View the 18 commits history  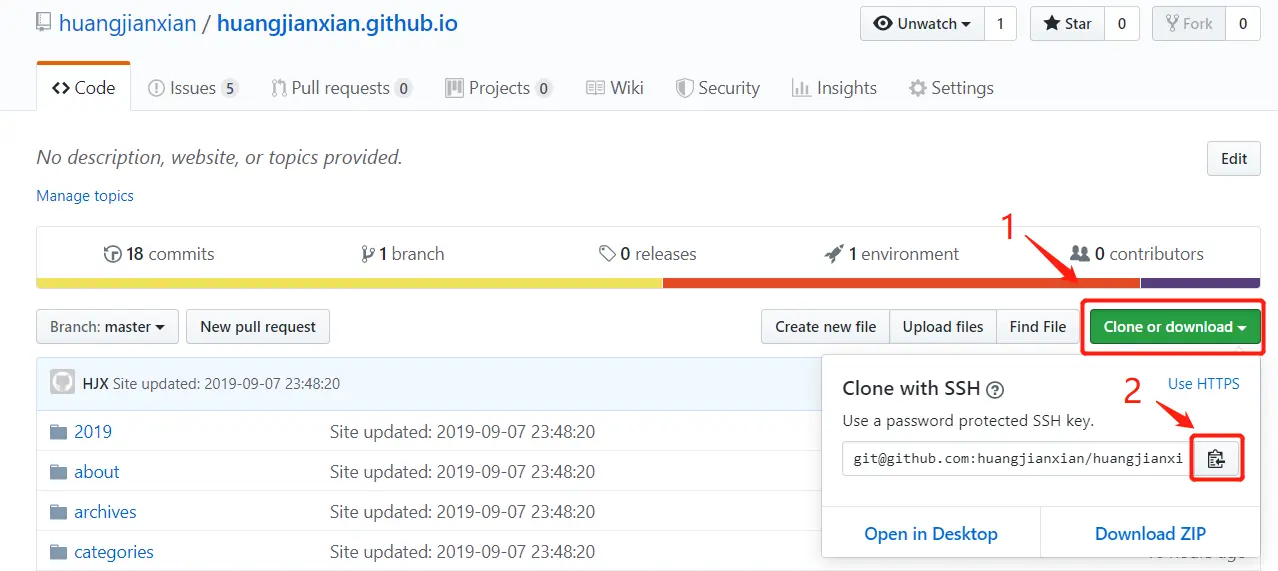coord(159,254)
